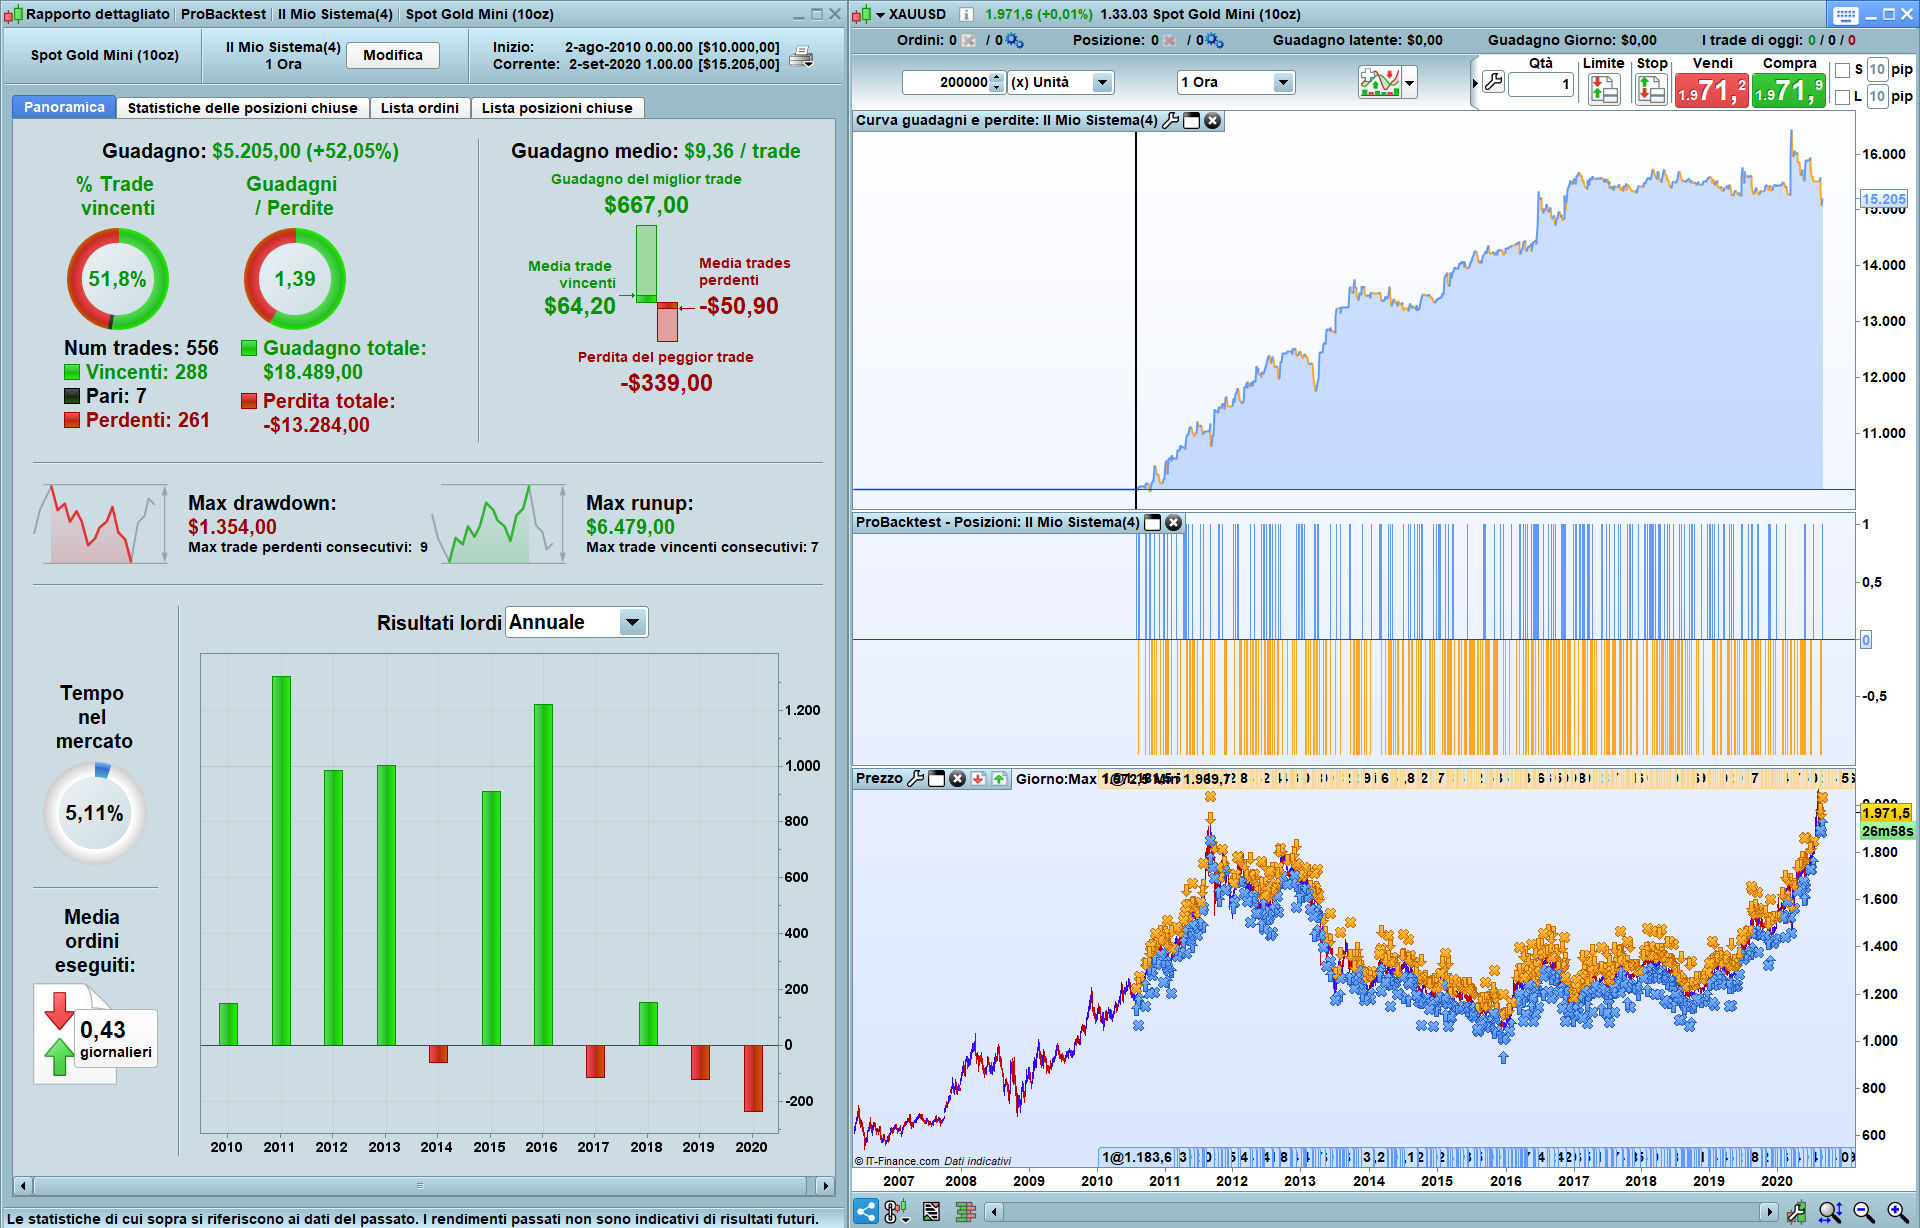Switch to Lista ordini tab
This screenshot has width=1920, height=1228.
click(419, 108)
